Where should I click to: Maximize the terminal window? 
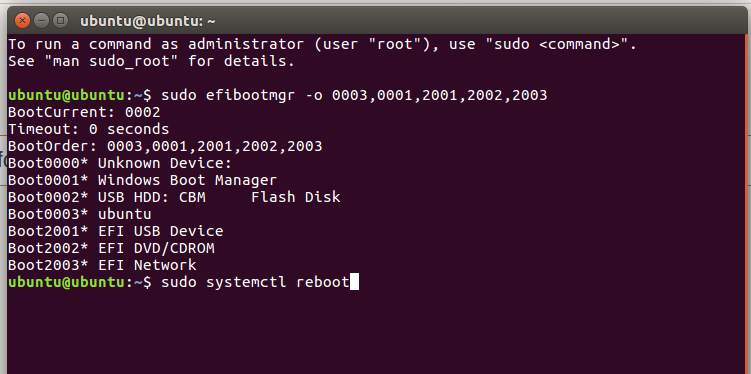[60, 21]
